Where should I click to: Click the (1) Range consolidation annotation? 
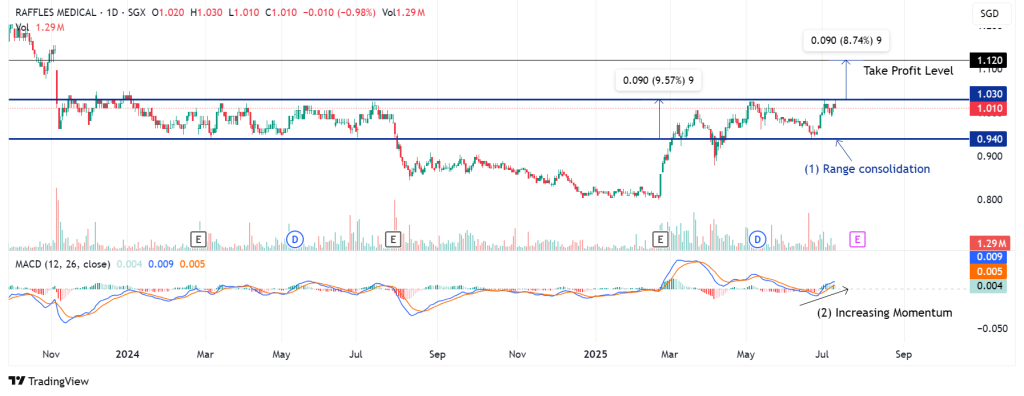click(867, 169)
